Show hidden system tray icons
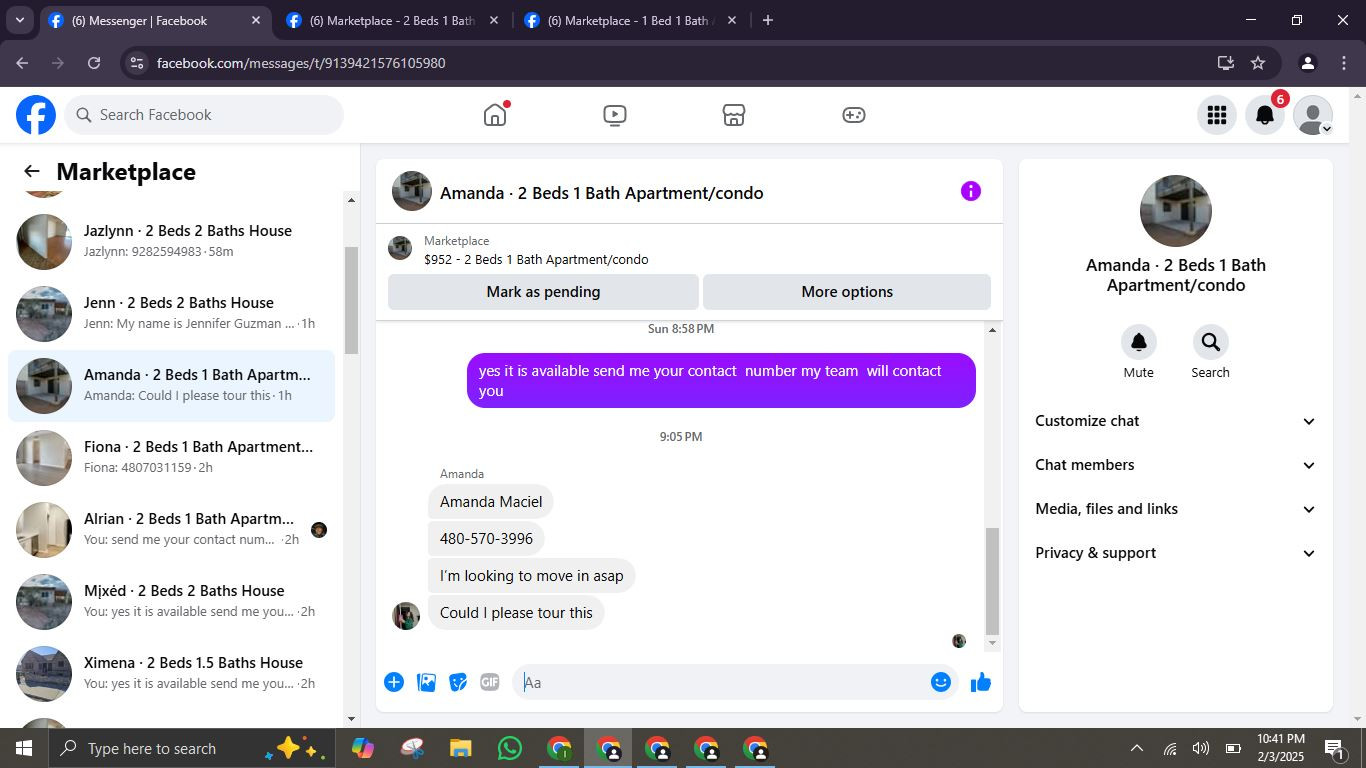This screenshot has width=1366, height=768. 1136,748
